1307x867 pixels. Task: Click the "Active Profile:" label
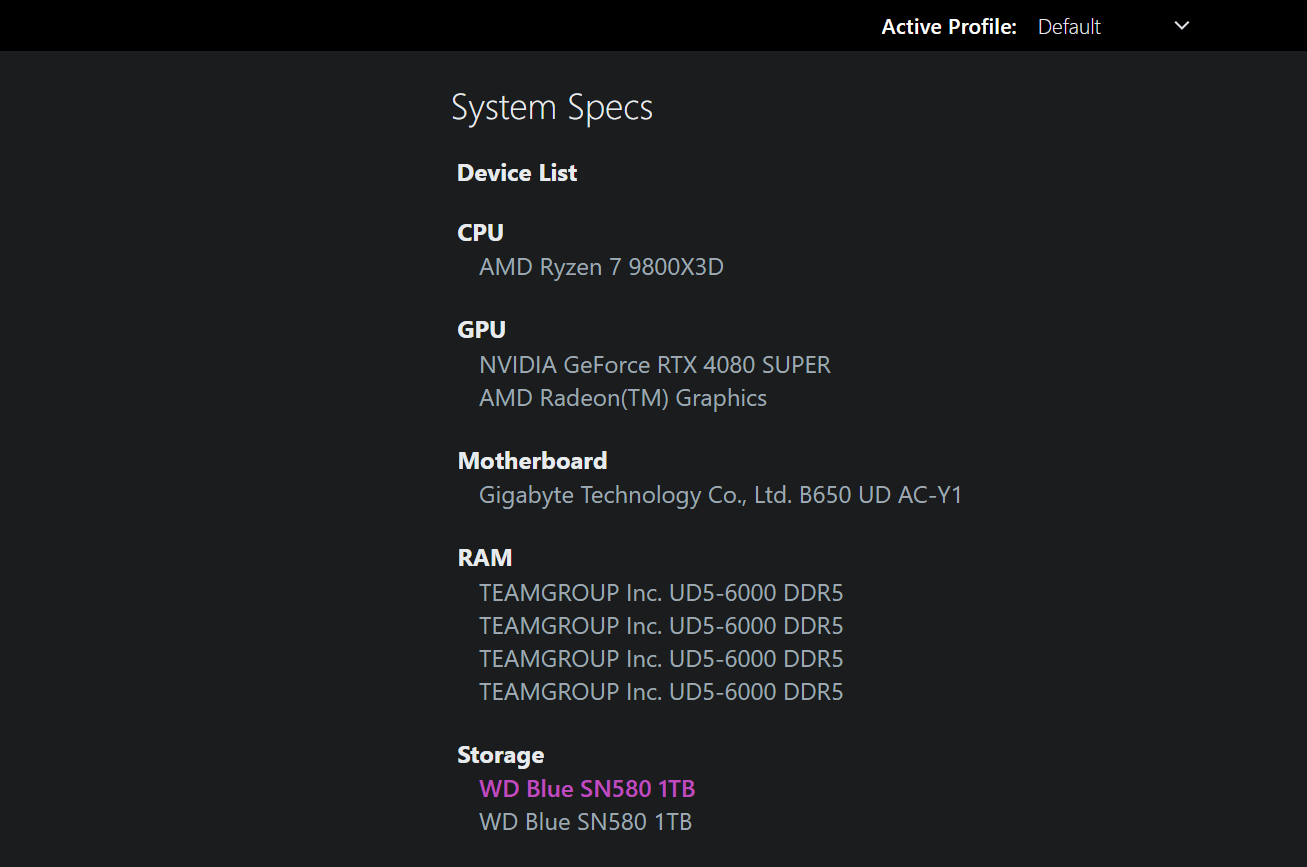point(949,27)
